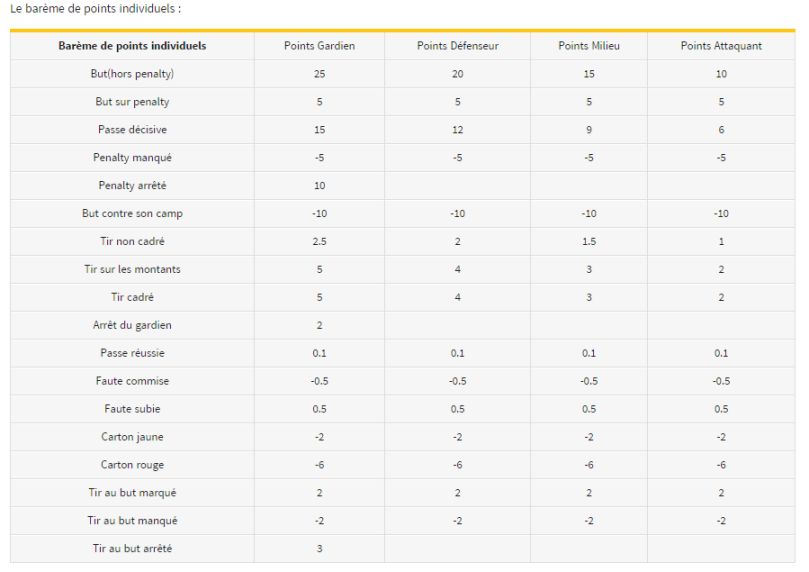The height and width of the screenshot is (572, 809).
Task: Select the 'Carton rouge' row label
Action: click(132, 465)
